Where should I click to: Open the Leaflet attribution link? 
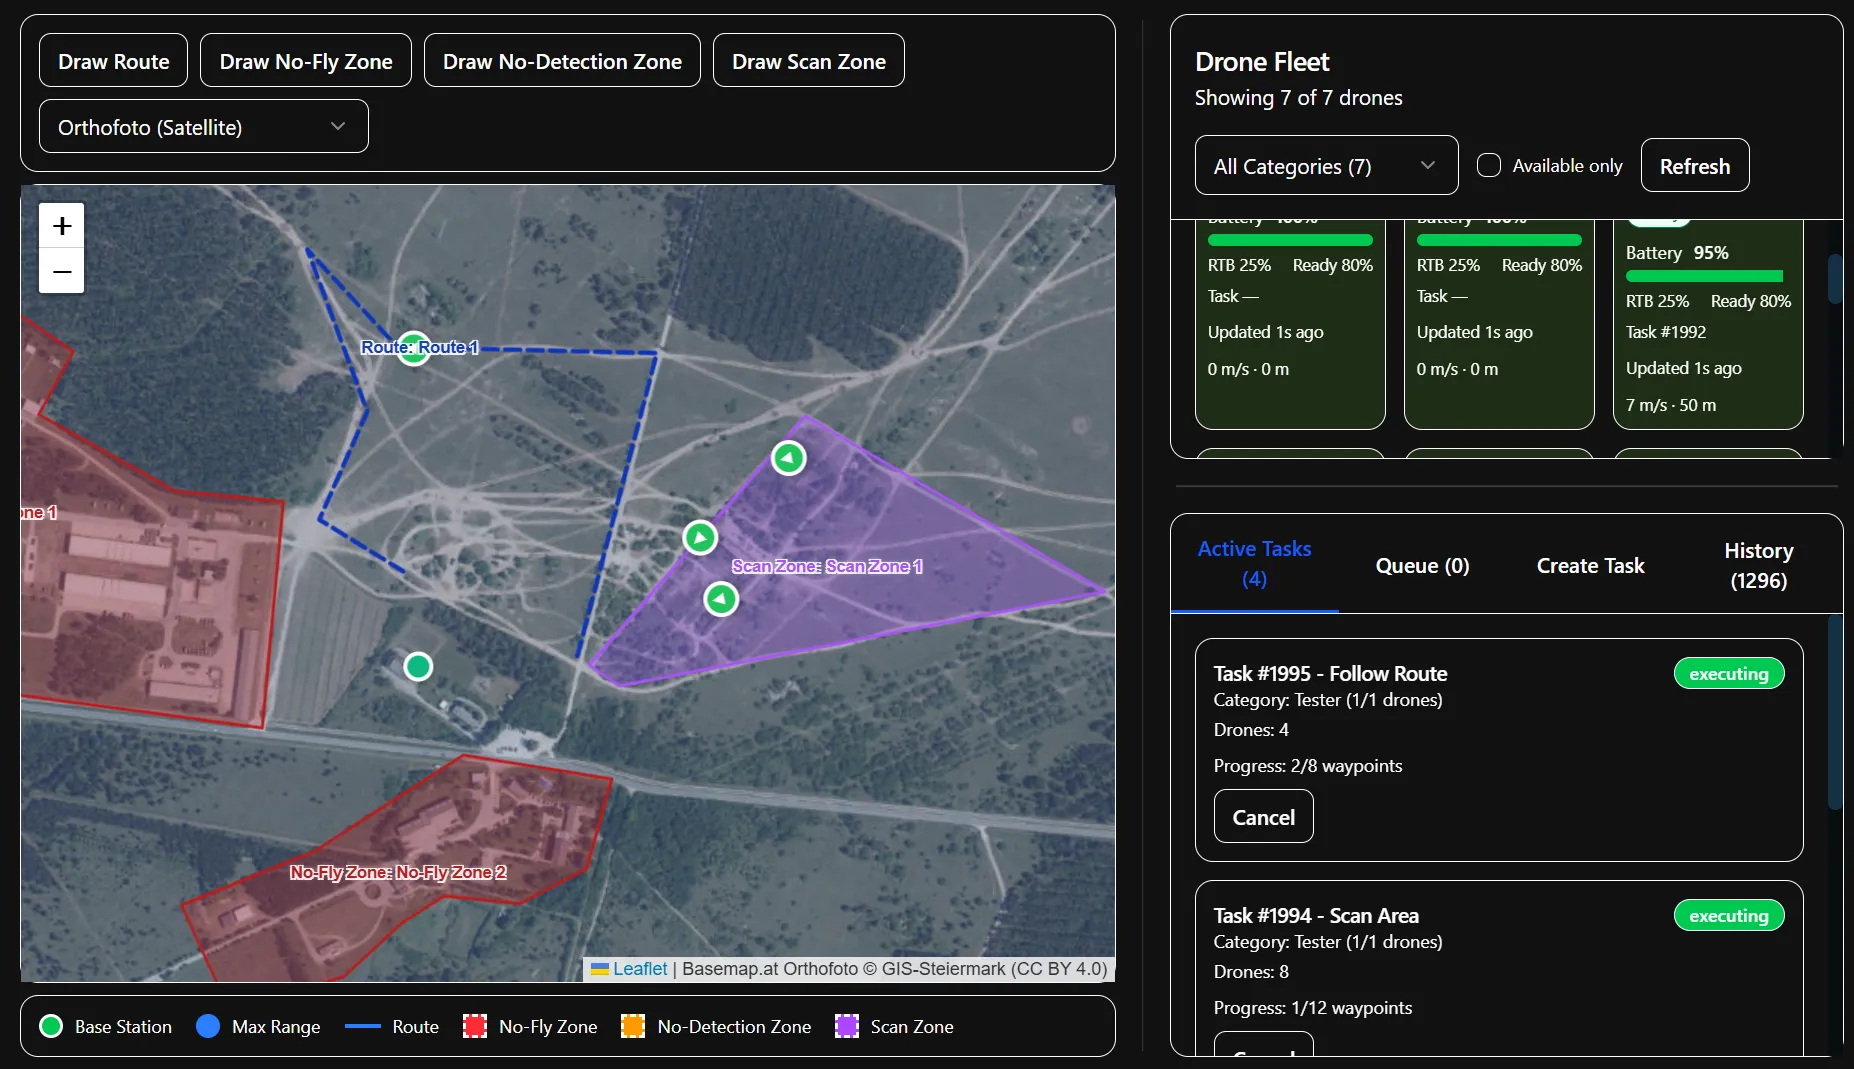[x=640, y=969]
